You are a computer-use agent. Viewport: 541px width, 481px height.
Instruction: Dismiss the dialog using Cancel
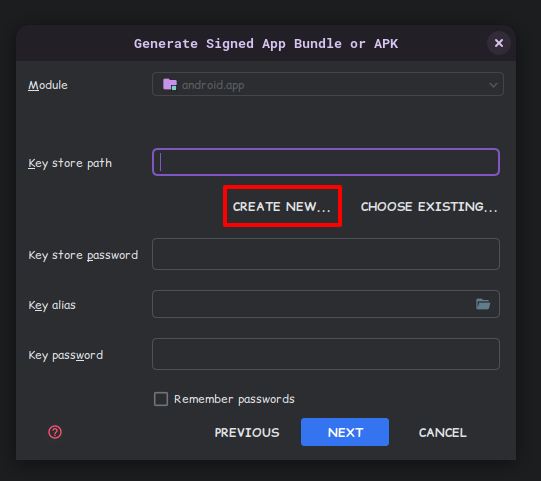click(x=443, y=432)
